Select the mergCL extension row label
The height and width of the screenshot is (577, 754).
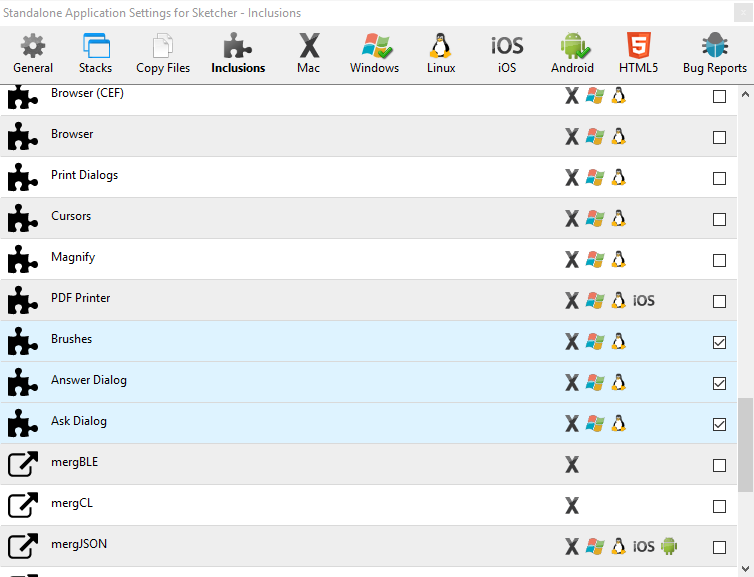click(72, 503)
